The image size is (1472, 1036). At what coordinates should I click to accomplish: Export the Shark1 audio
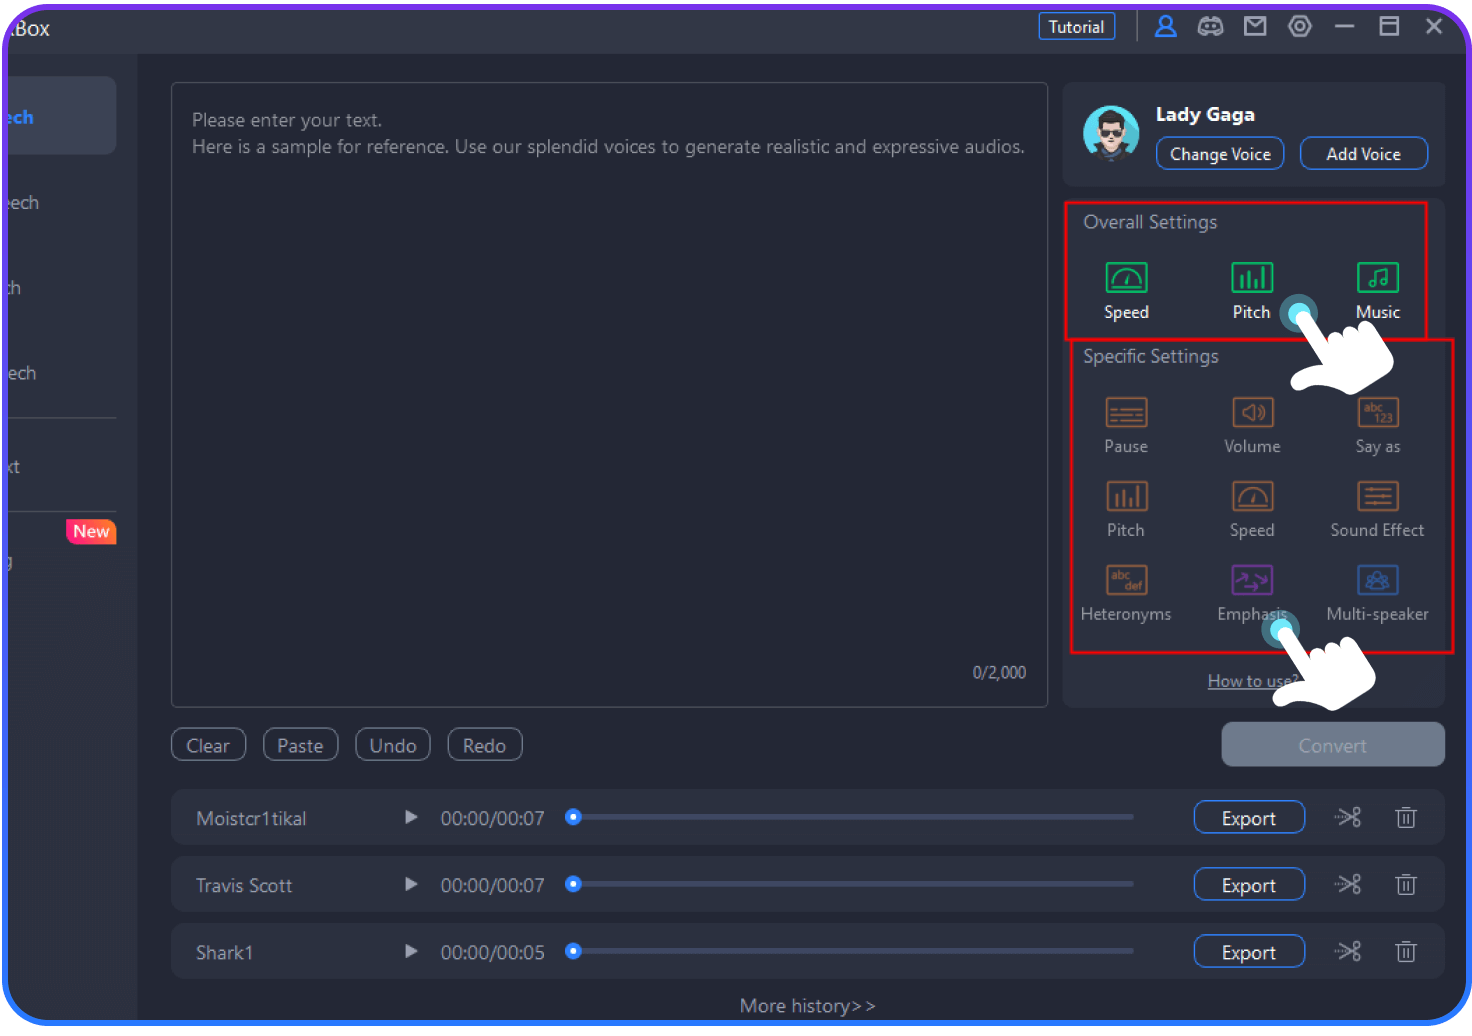1249,952
